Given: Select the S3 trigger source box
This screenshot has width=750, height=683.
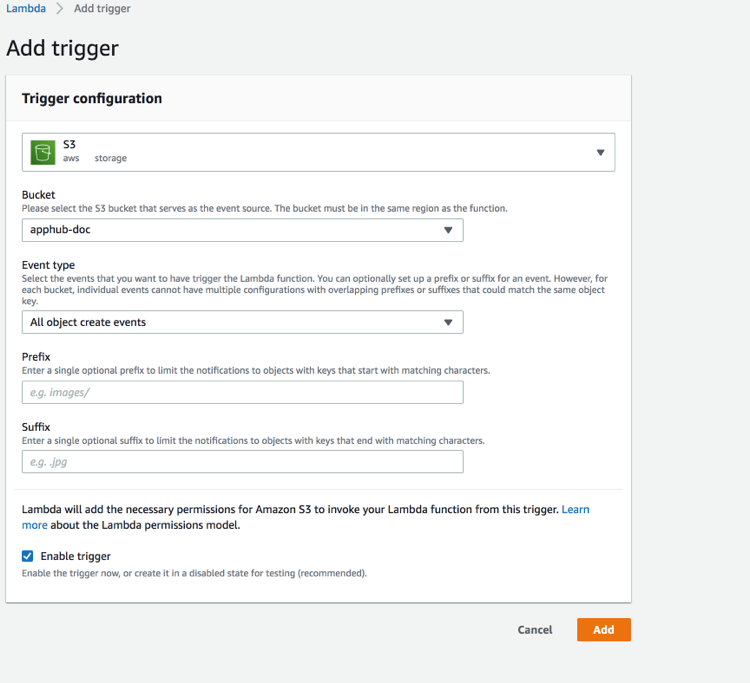Looking at the screenshot, I should 318,152.
